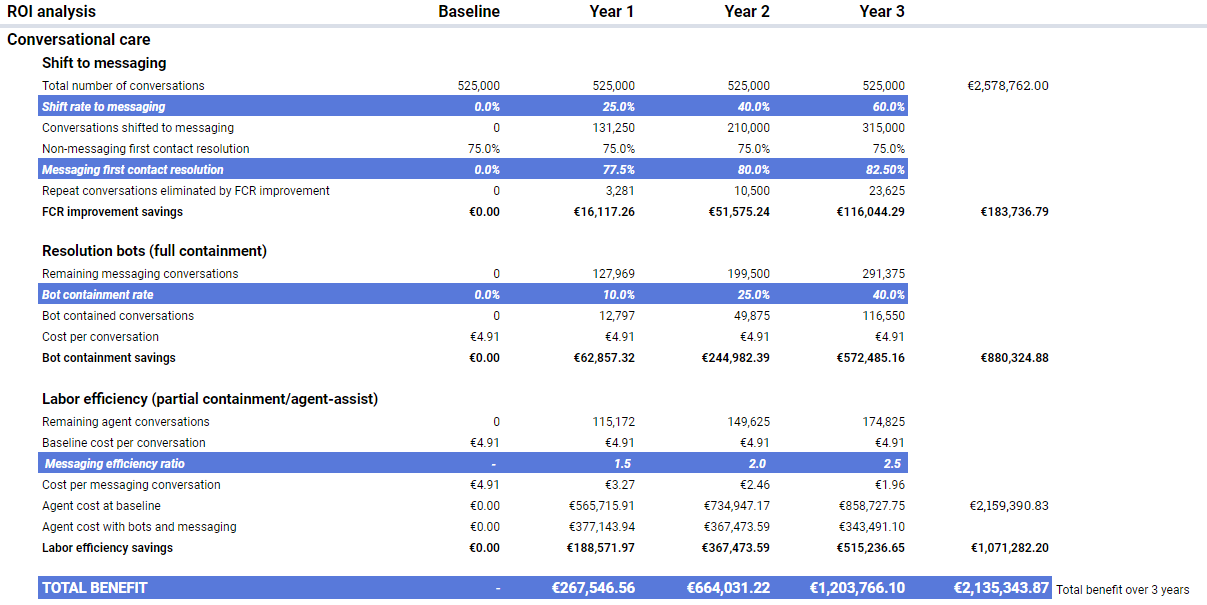
Task: Select the Year 1 column header
Action: (x=612, y=12)
